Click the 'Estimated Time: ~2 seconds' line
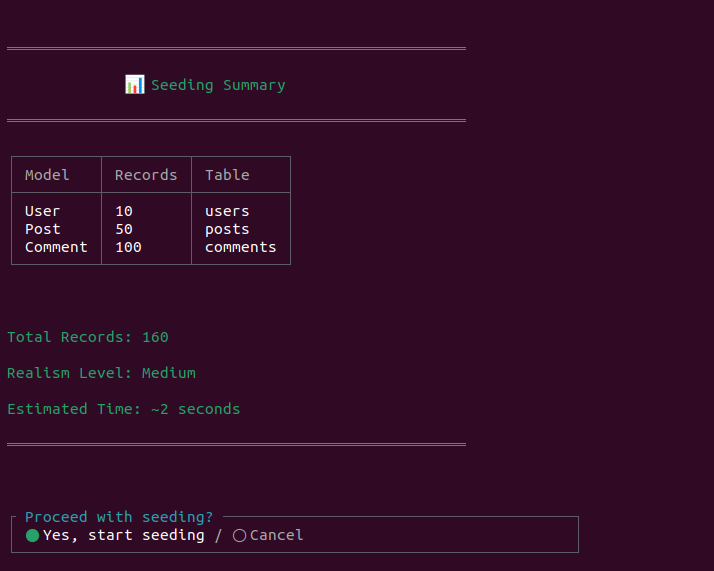 123,409
